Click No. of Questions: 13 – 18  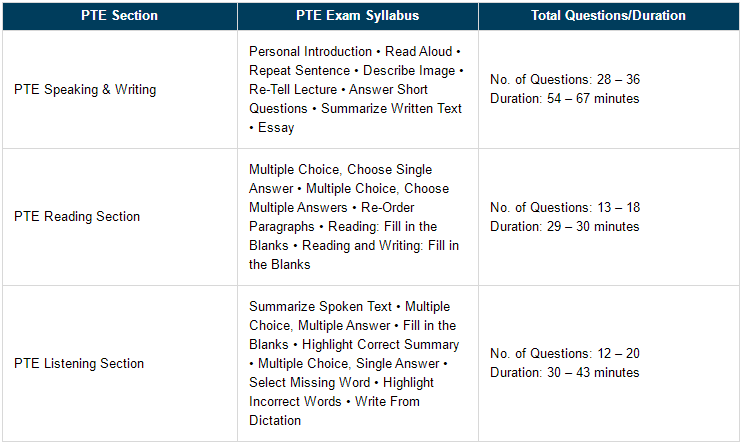[x=565, y=207]
